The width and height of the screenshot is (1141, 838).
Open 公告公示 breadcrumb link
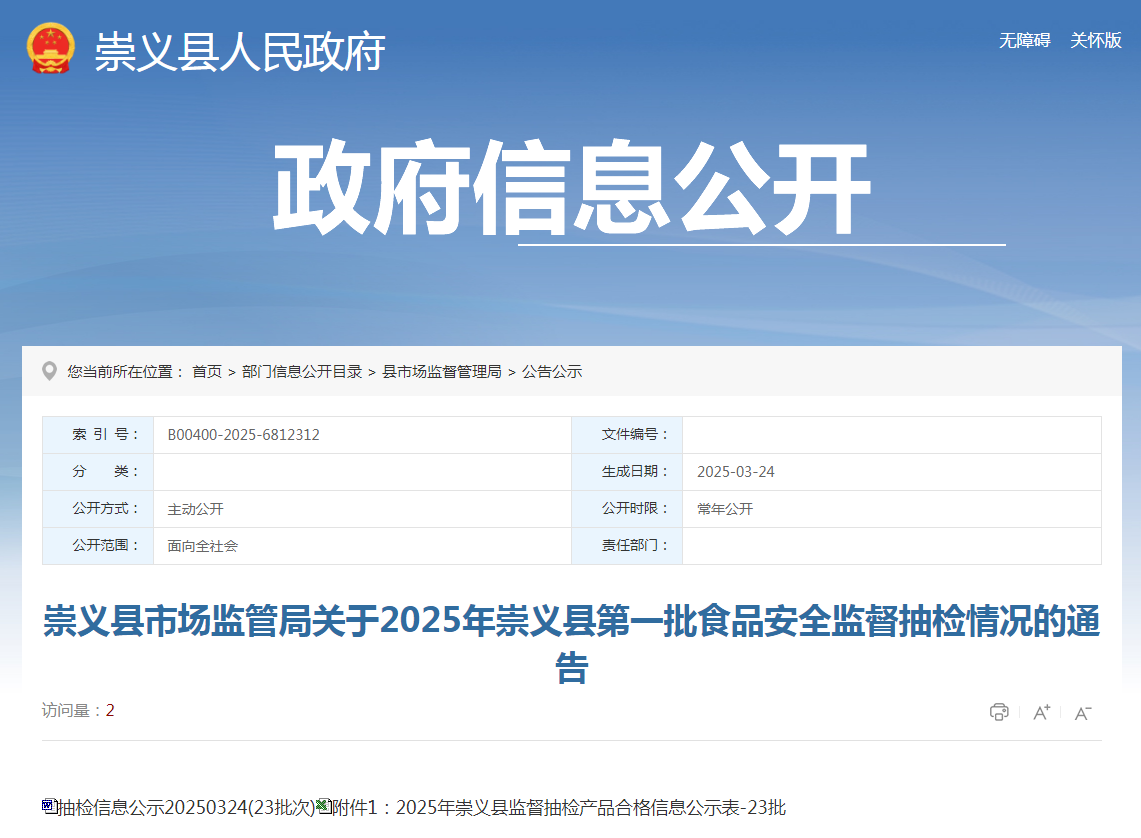[552, 372]
